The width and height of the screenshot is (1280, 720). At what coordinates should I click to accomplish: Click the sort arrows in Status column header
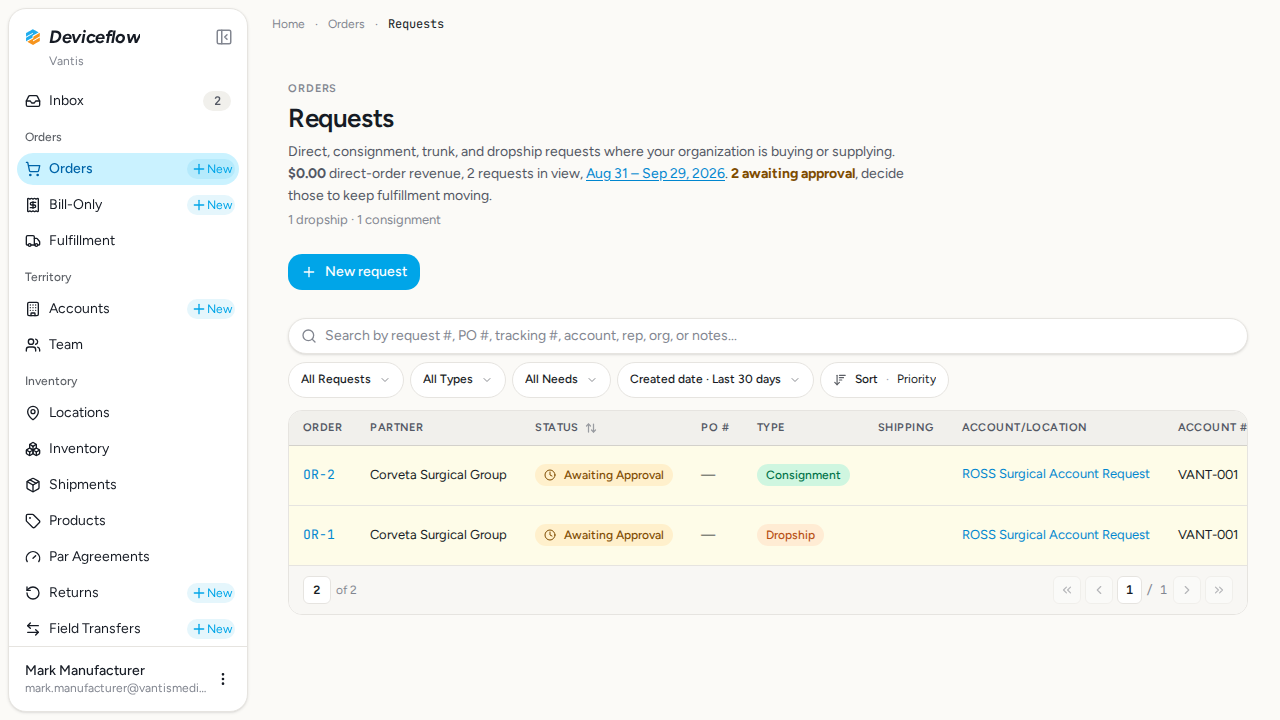pyautogui.click(x=591, y=428)
